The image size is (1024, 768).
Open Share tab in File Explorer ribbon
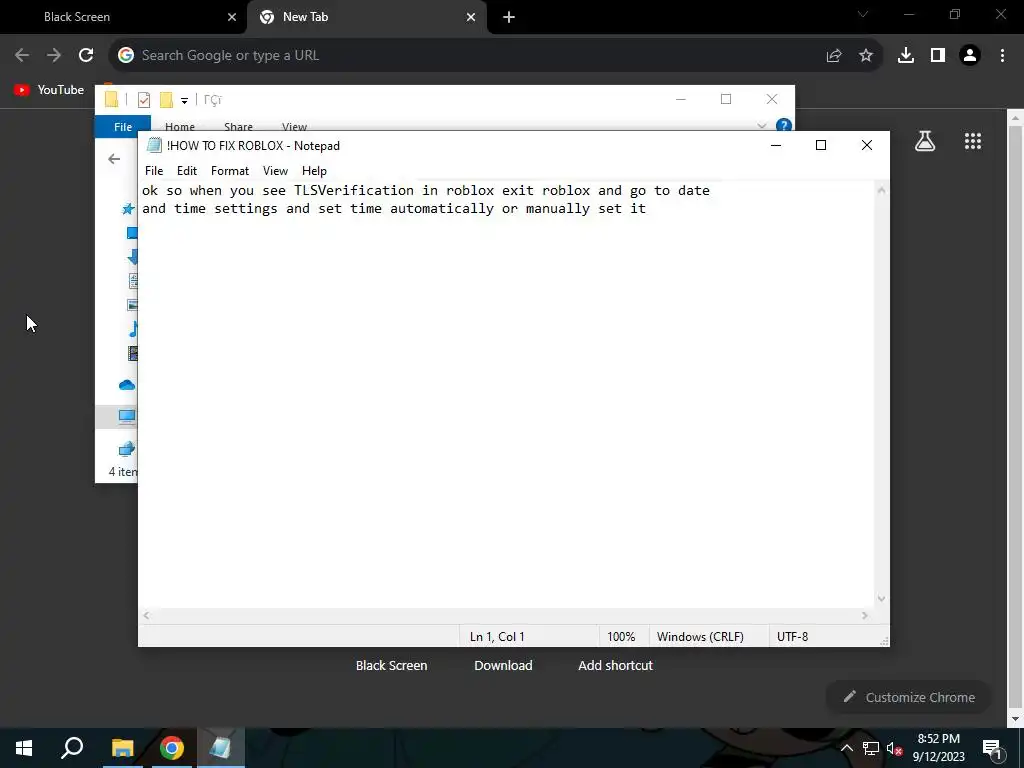tap(238, 126)
